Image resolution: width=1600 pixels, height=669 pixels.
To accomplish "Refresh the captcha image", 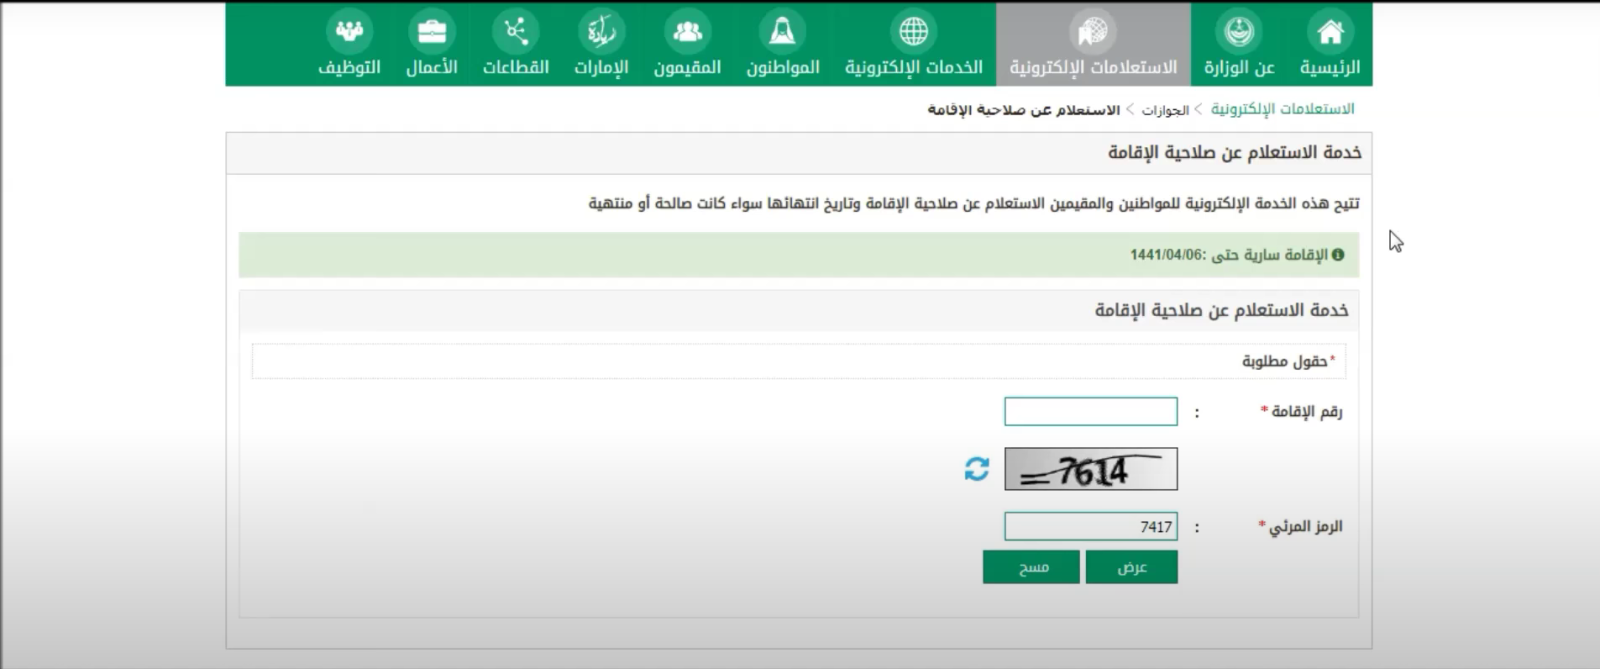I will [x=977, y=468].
